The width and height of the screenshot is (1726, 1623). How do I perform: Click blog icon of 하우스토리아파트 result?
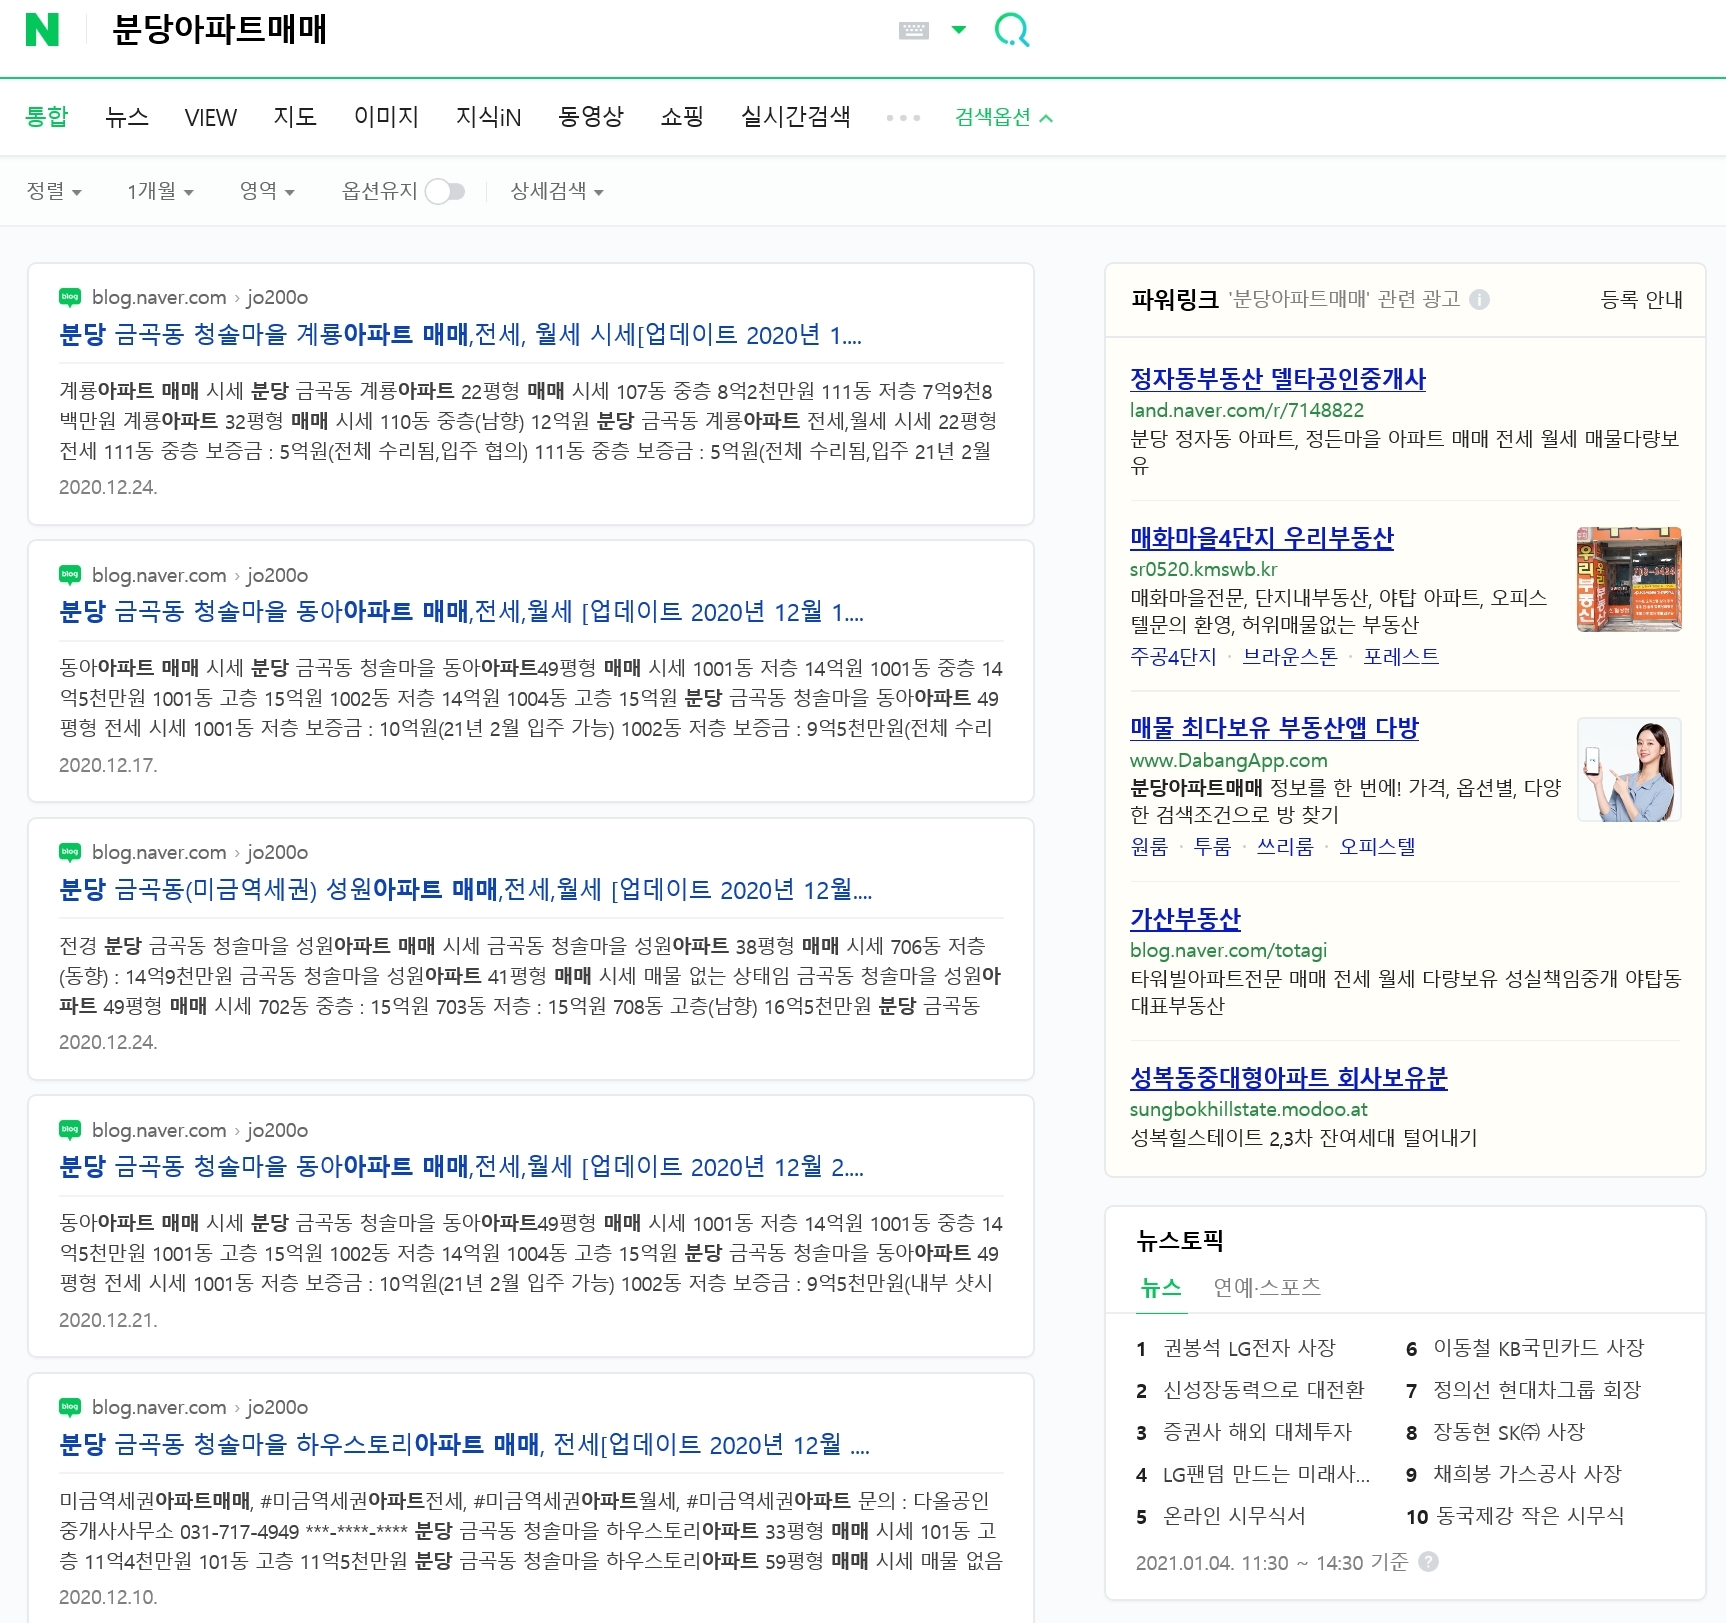point(70,1407)
